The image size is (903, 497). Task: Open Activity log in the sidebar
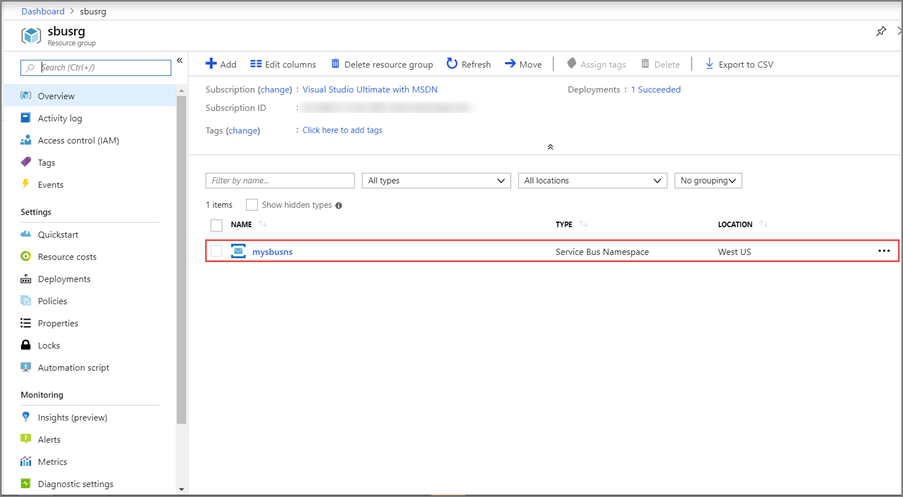60,118
